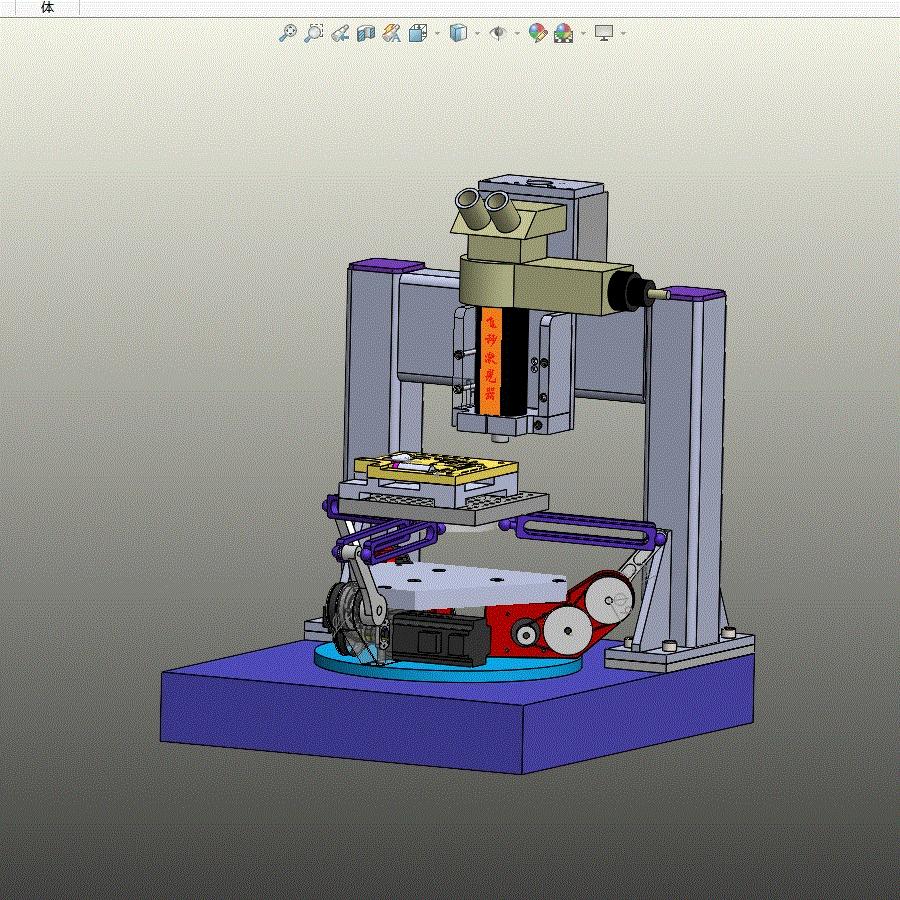Click the View Orientation cube icon
The image size is (900, 900).
pyautogui.click(x=418, y=33)
